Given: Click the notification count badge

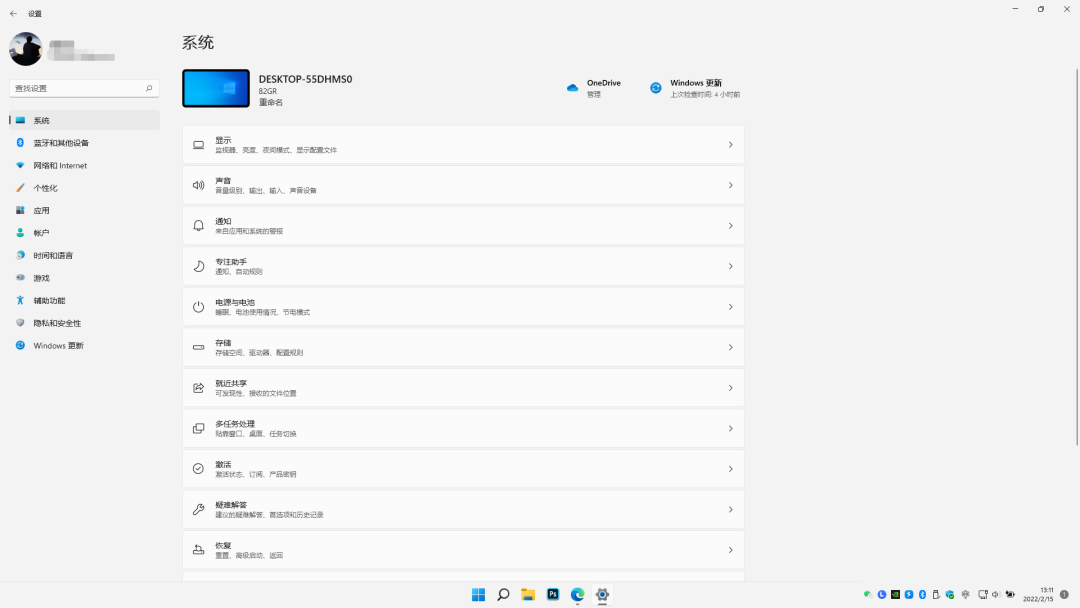Looking at the screenshot, I should pyautogui.click(x=1064, y=594).
